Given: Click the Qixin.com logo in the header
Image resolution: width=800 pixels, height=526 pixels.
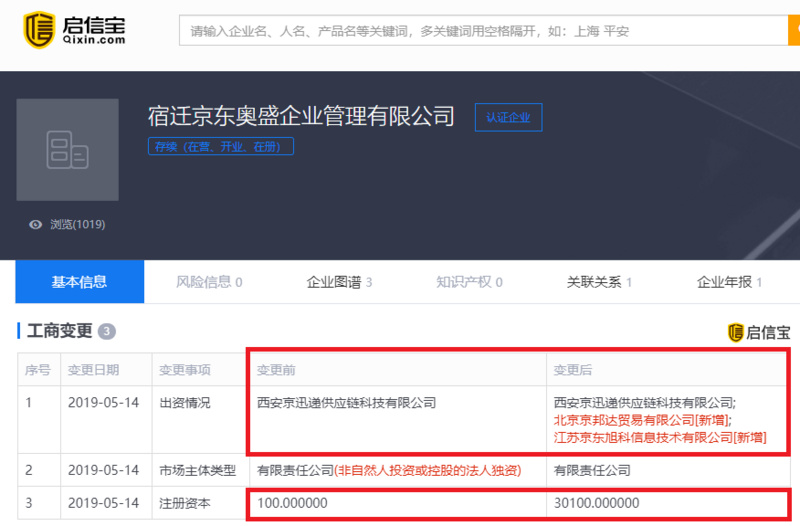Looking at the screenshot, I should pos(75,31).
